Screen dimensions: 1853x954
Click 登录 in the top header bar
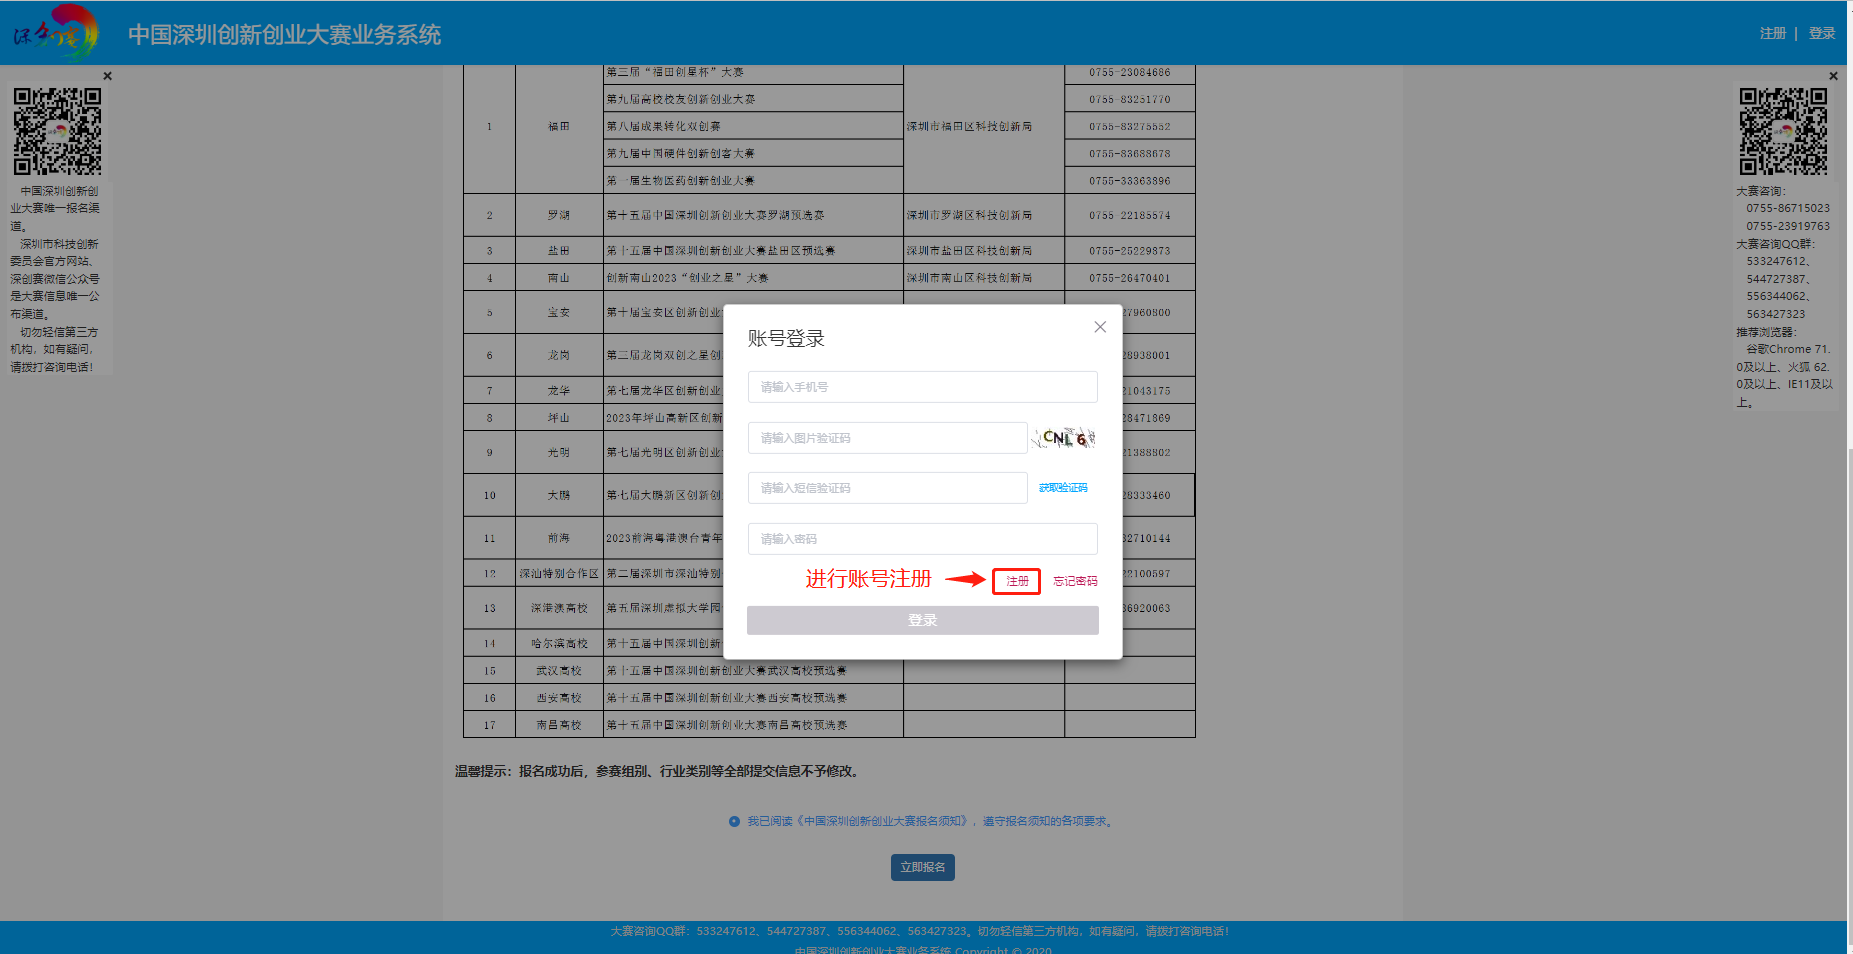coord(1822,33)
